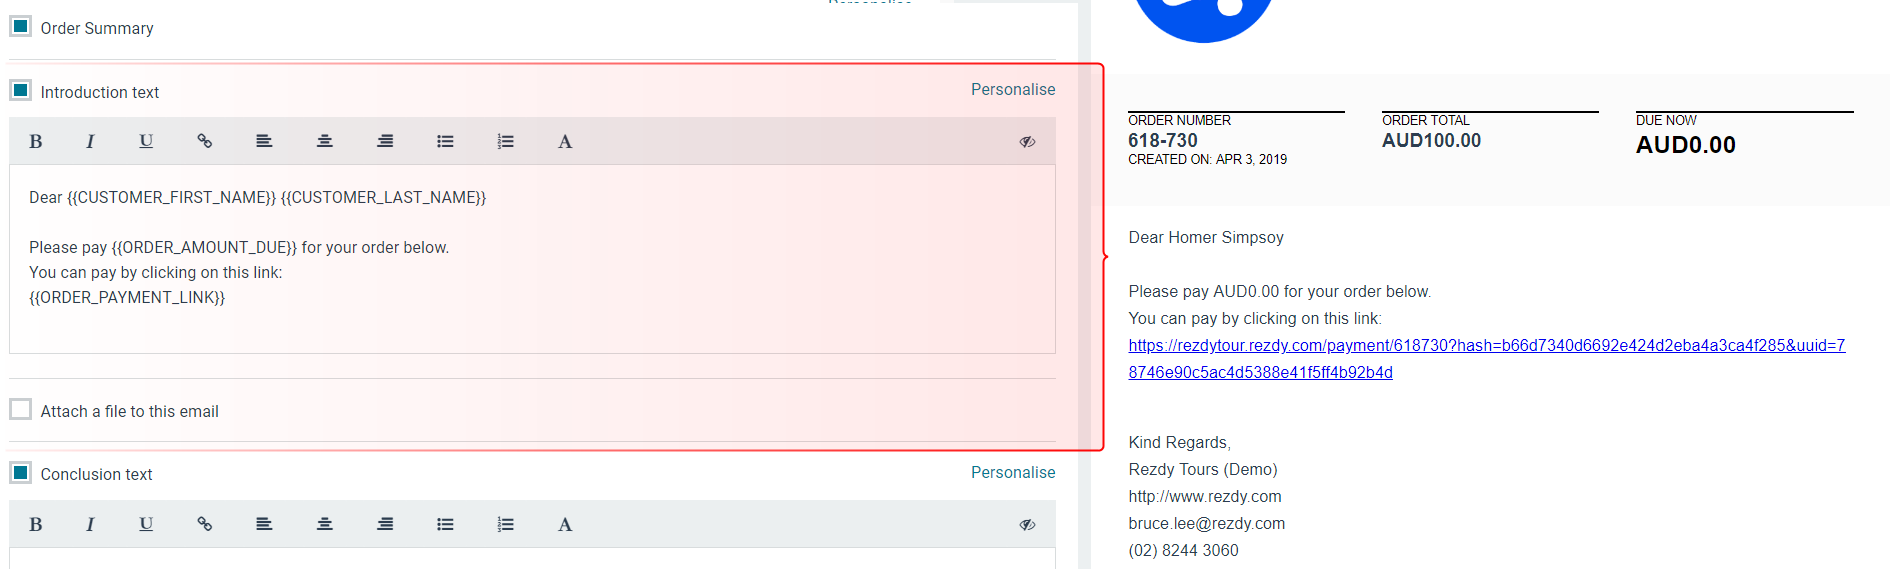Insert bullet list in the Conclusion text toolbar
Viewport: 1890px width, 569px height.
445,524
